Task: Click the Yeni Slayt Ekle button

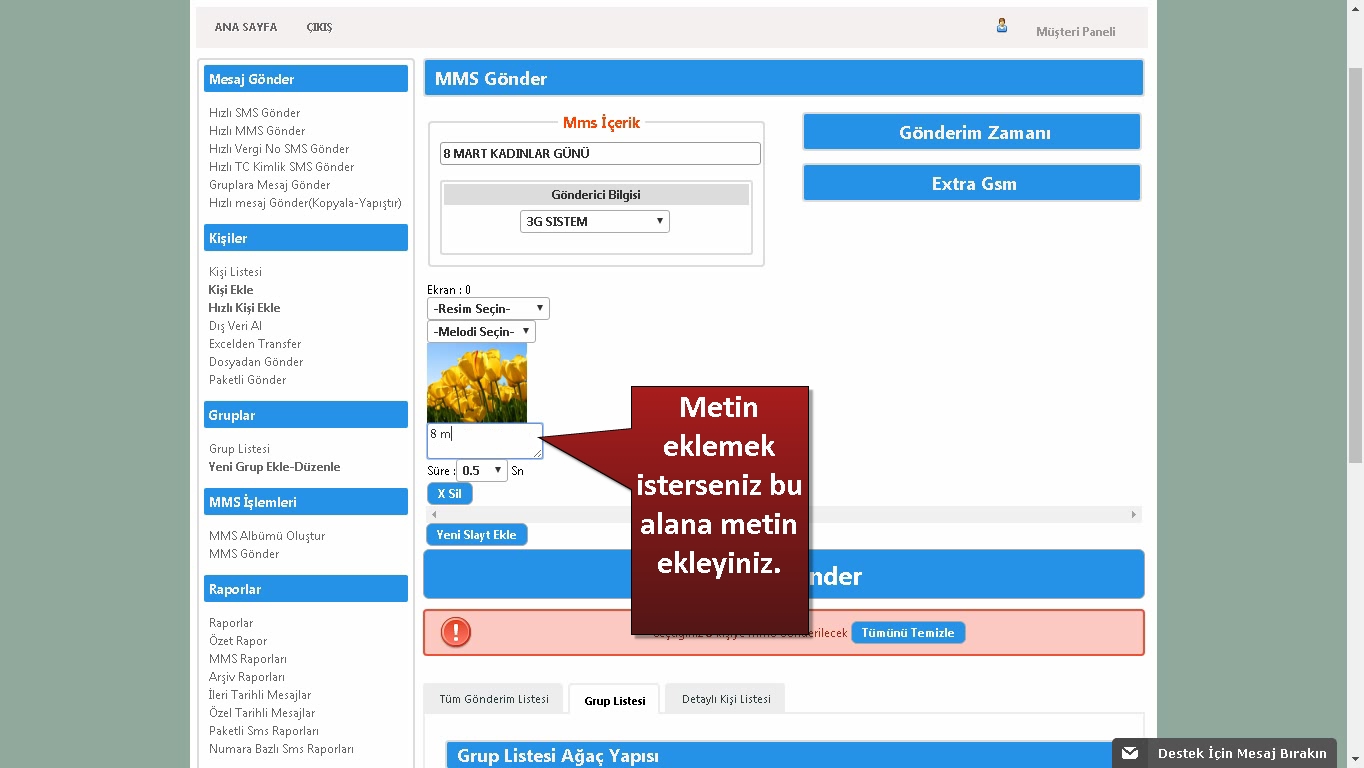Action: point(476,535)
